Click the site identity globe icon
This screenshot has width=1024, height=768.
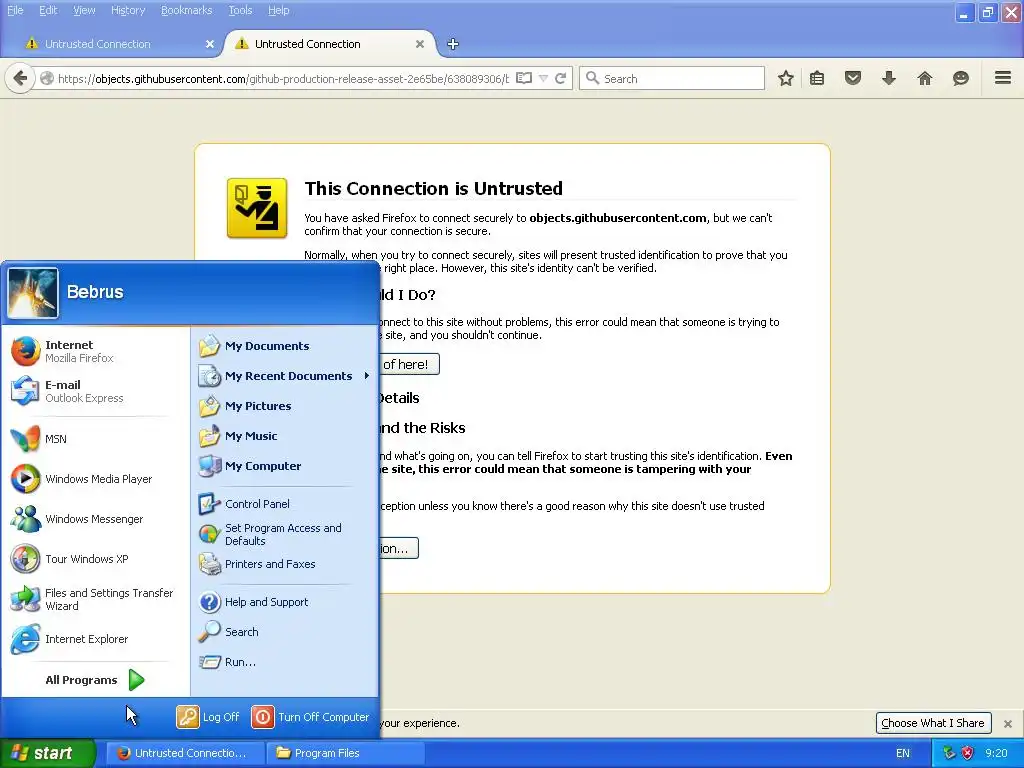coord(46,78)
